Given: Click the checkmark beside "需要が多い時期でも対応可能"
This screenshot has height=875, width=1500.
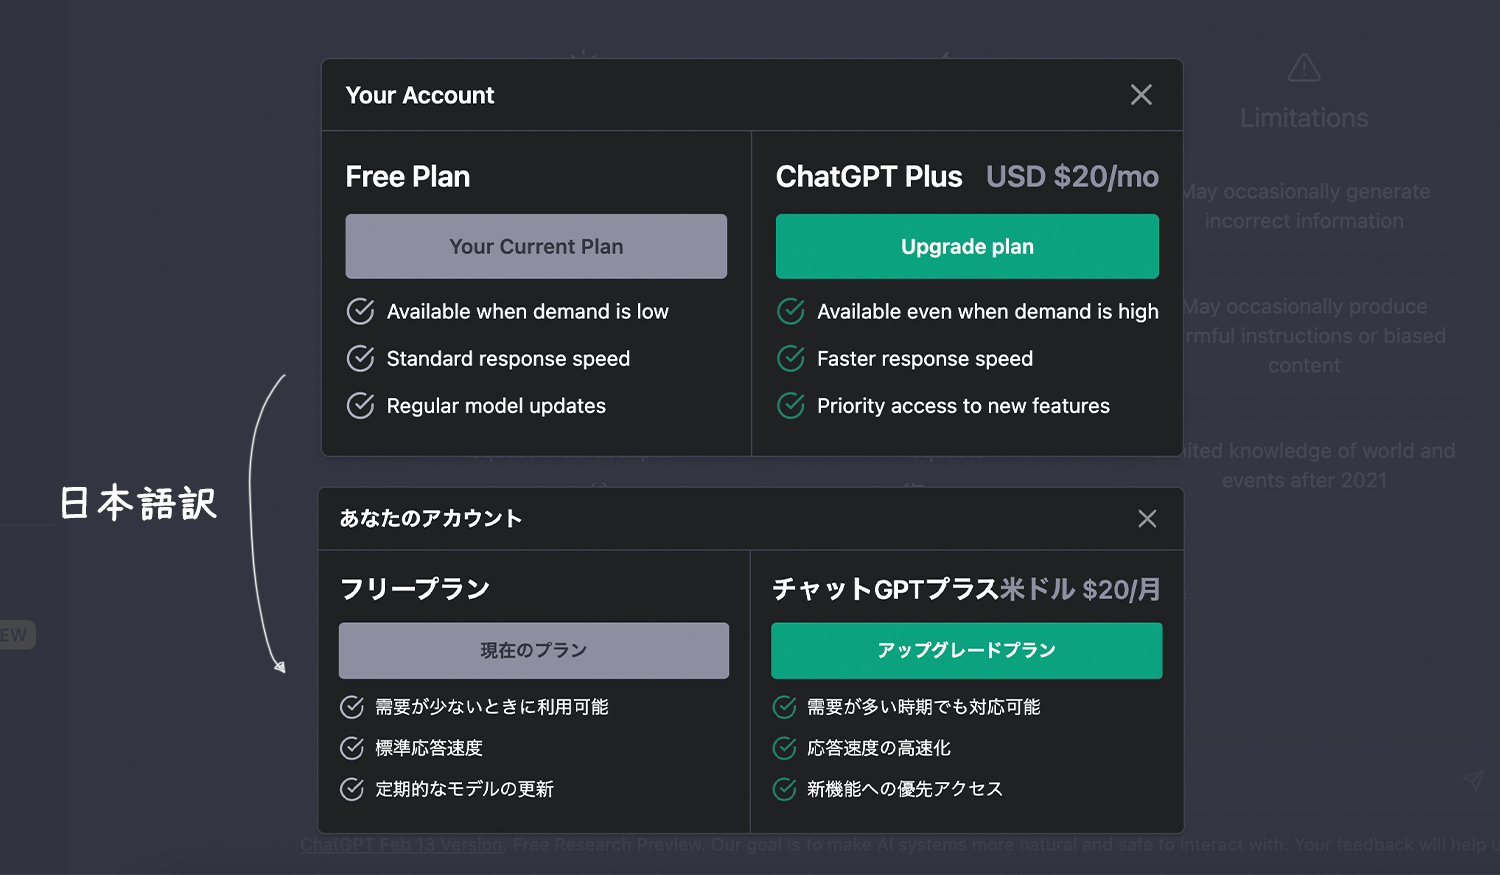Looking at the screenshot, I should (x=783, y=706).
